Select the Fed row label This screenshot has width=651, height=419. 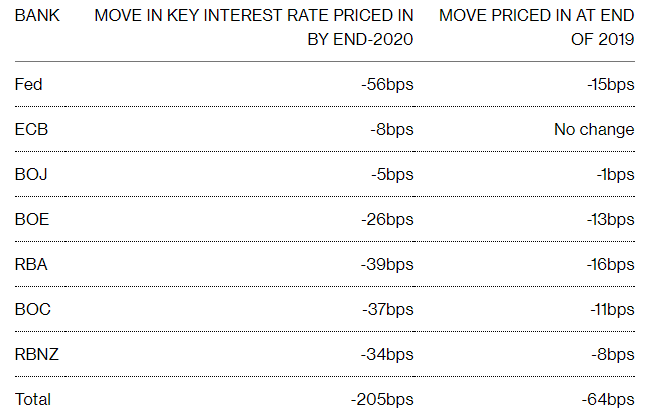tap(28, 84)
